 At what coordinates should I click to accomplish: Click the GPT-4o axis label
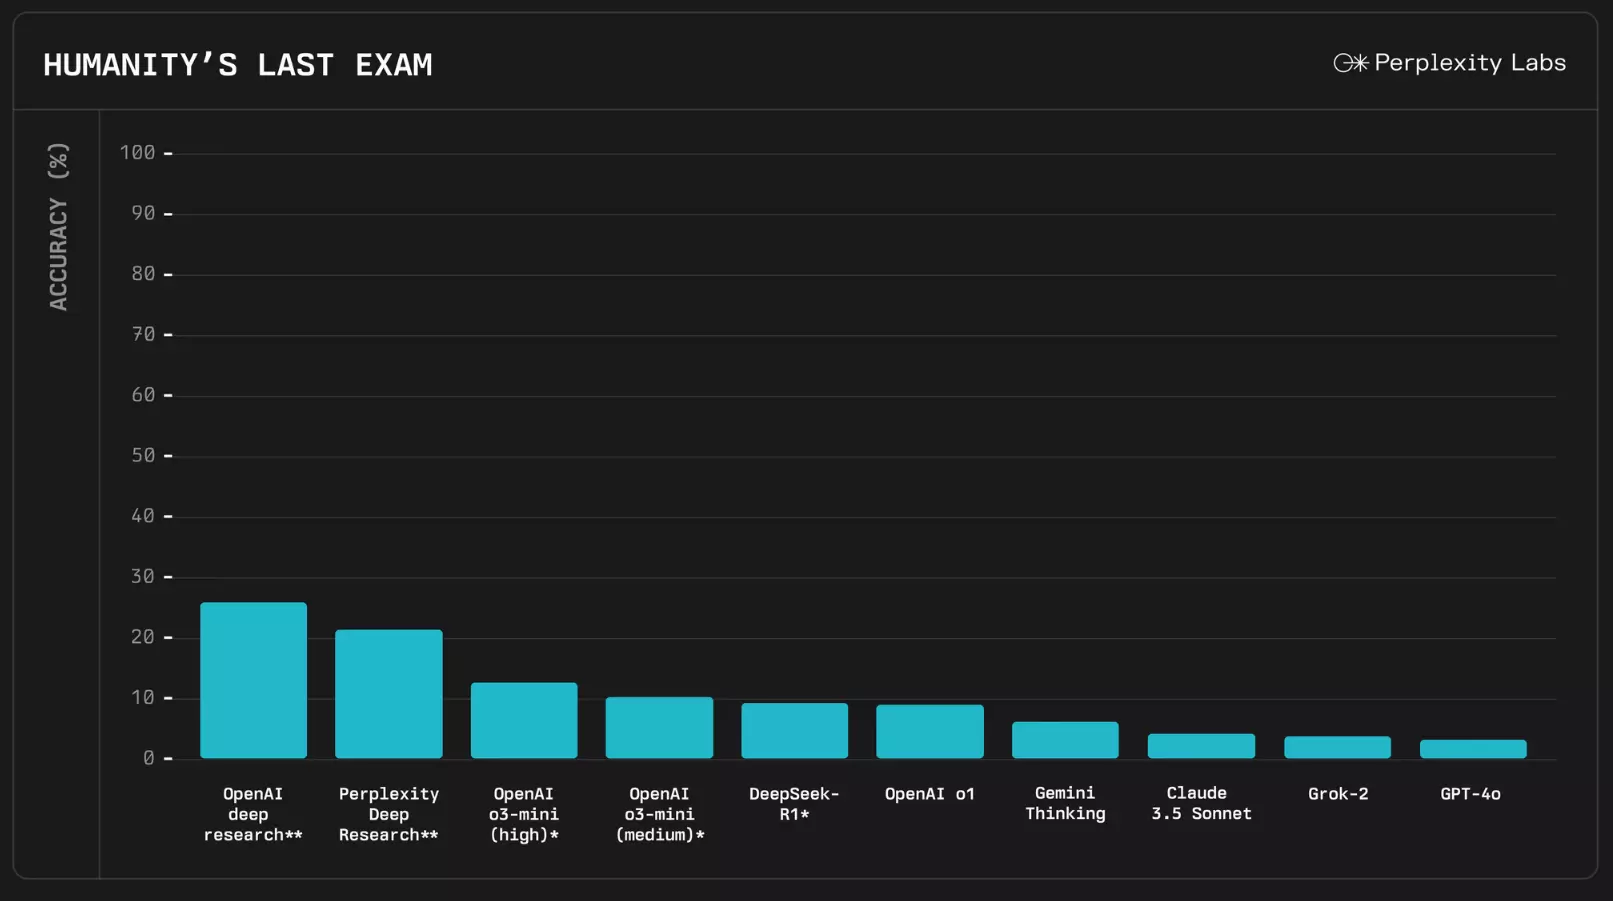coord(1471,794)
